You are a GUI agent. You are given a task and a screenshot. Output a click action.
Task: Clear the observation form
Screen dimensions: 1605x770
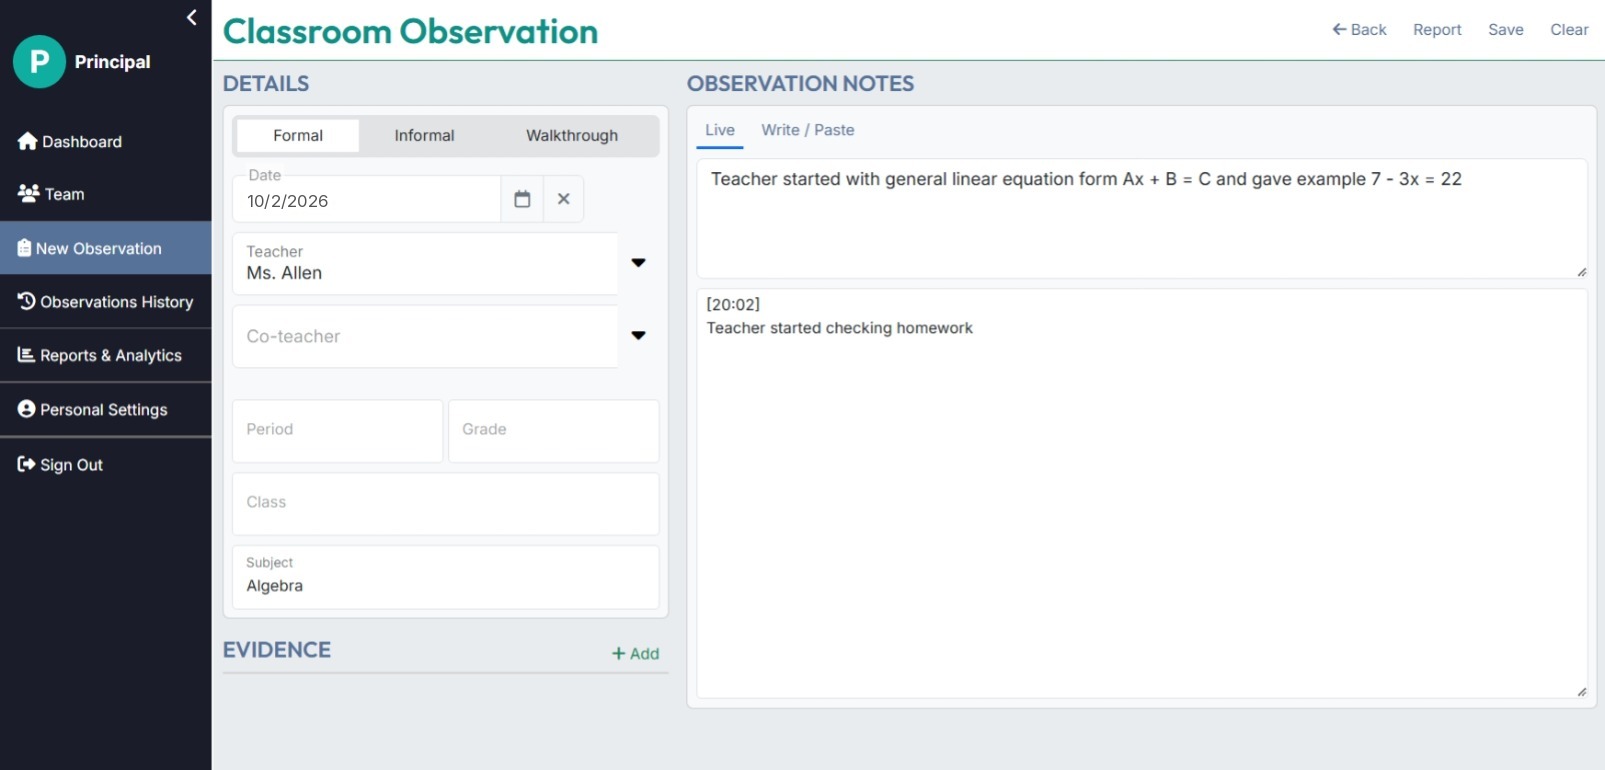pos(1569,30)
